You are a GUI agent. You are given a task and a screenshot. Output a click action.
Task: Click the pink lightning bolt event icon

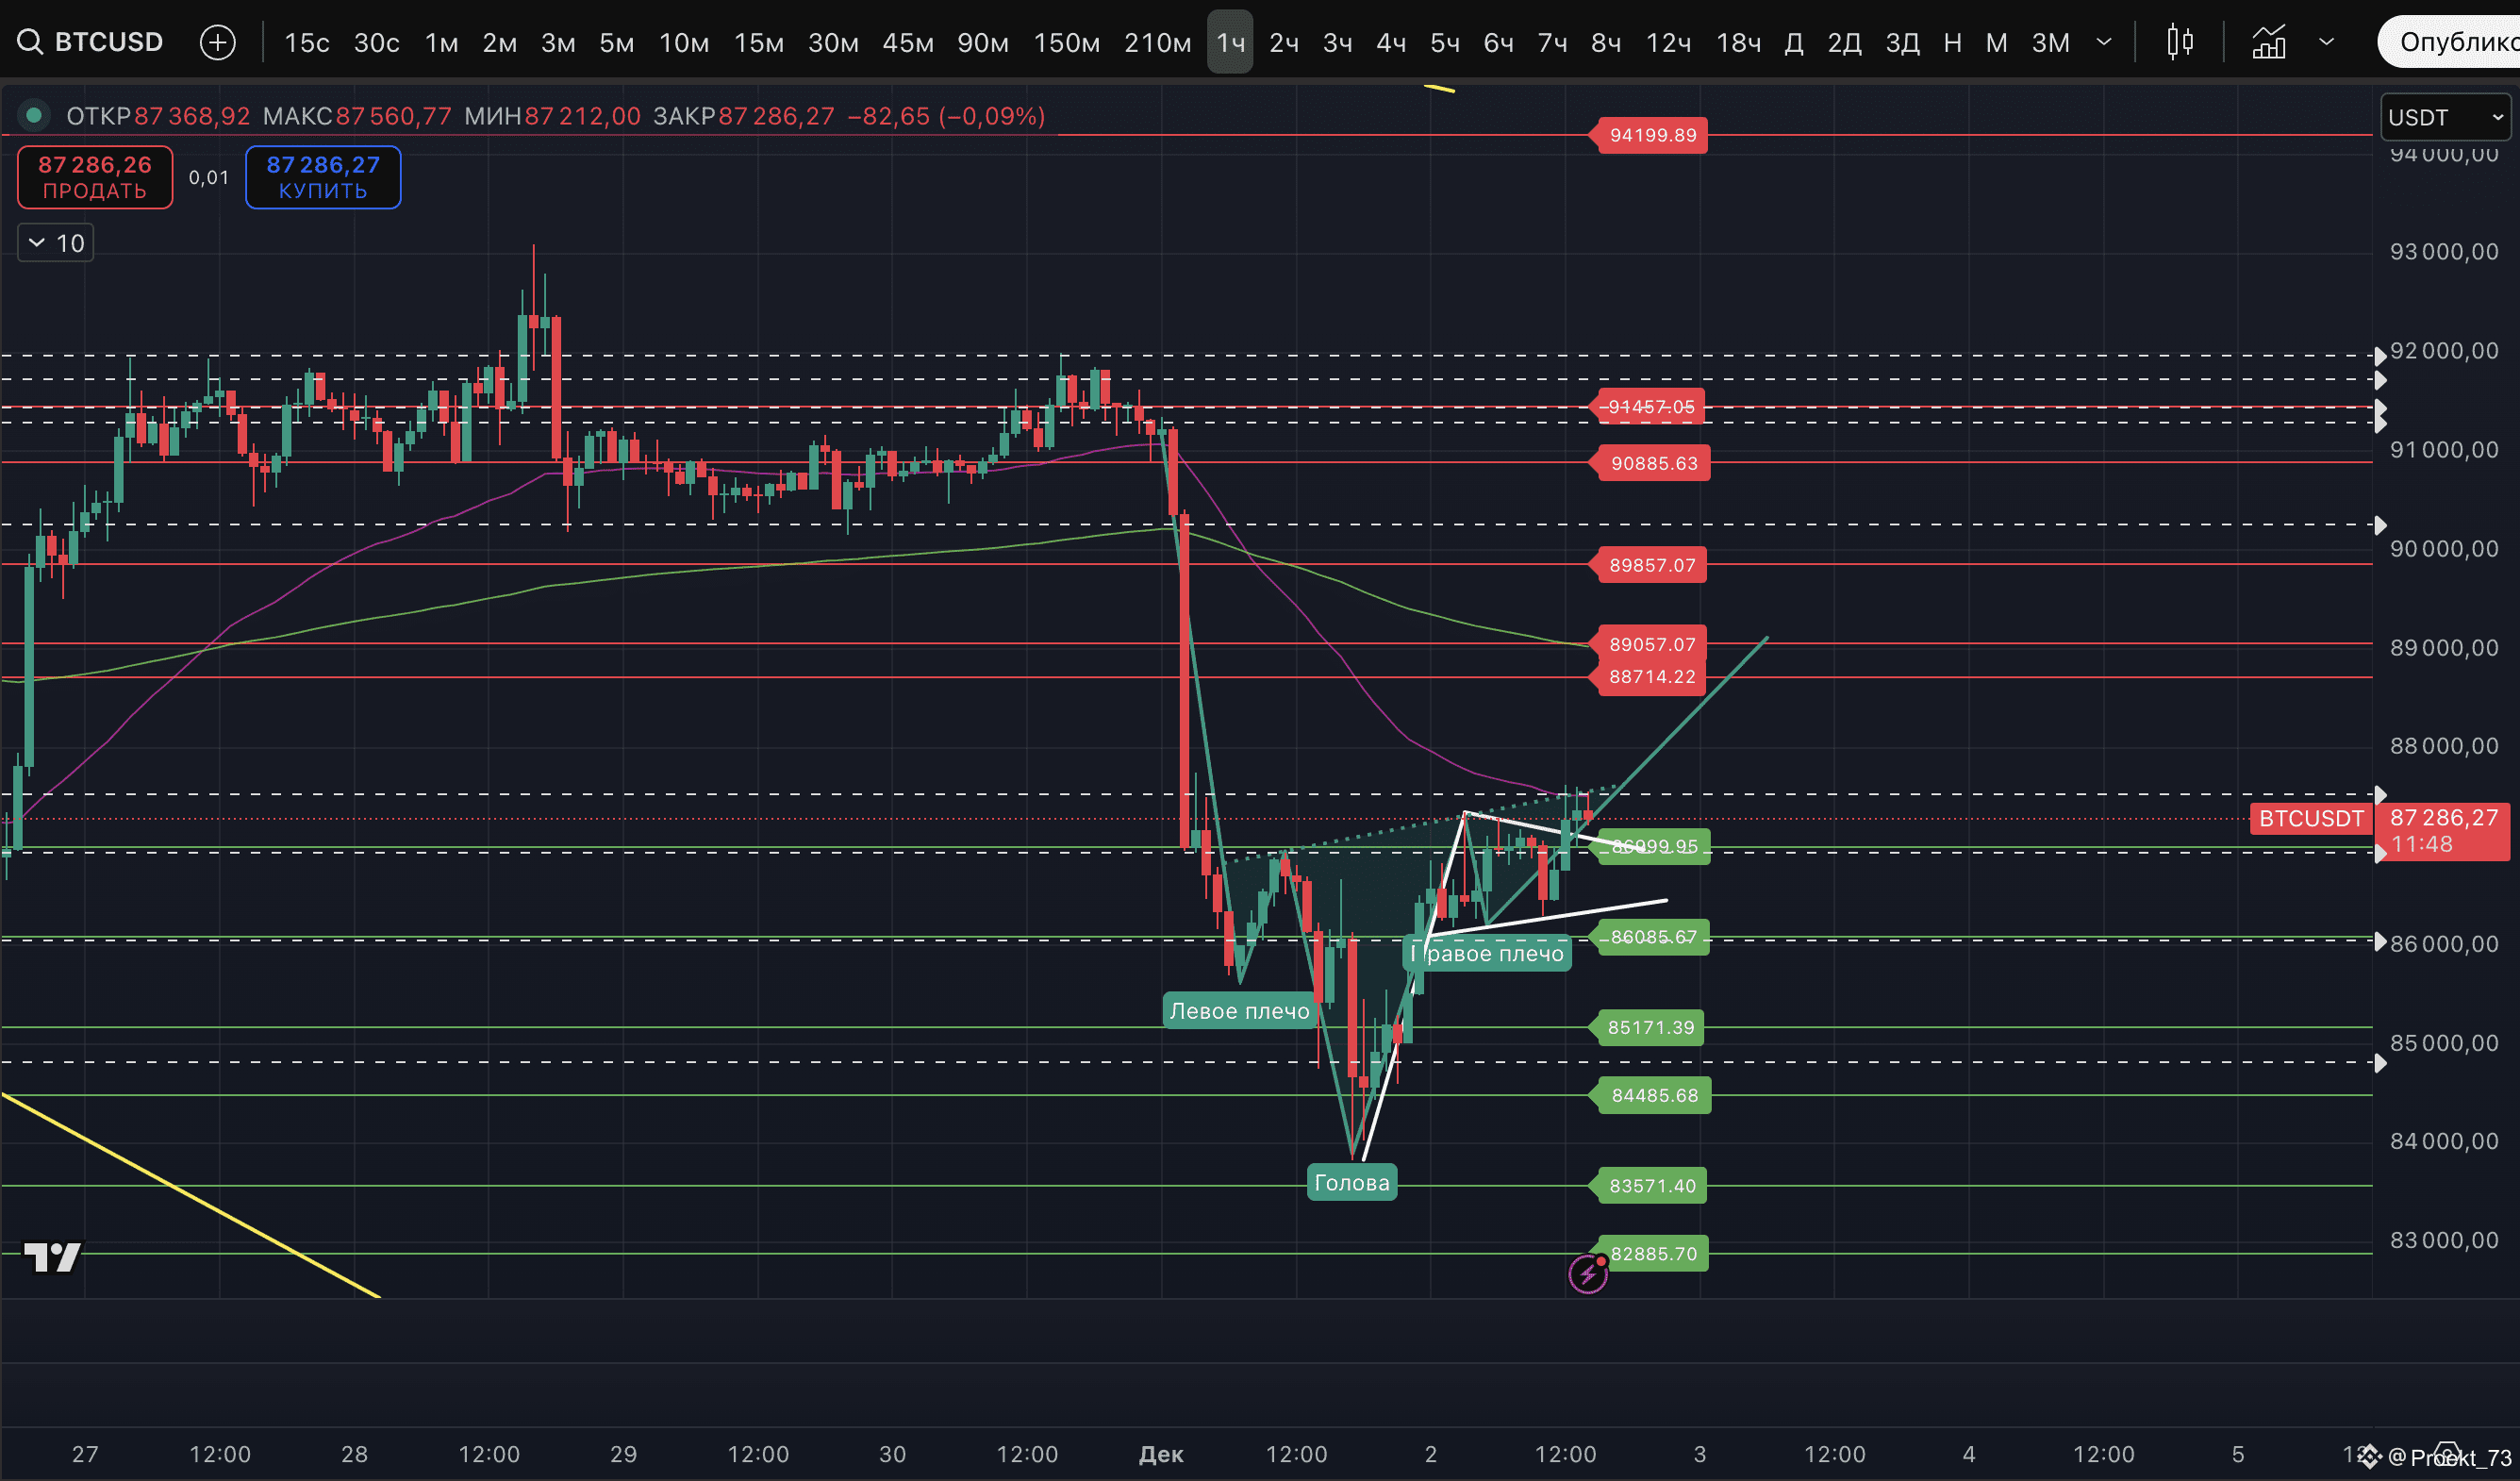point(1587,1274)
